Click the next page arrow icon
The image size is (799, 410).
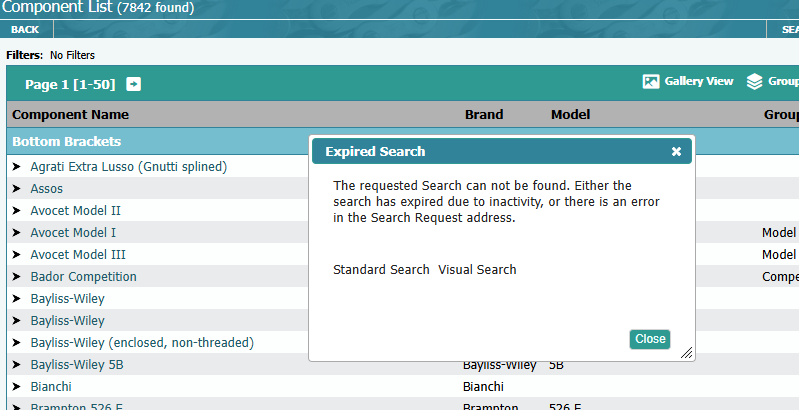pyautogui.click(x=133, y=84)
